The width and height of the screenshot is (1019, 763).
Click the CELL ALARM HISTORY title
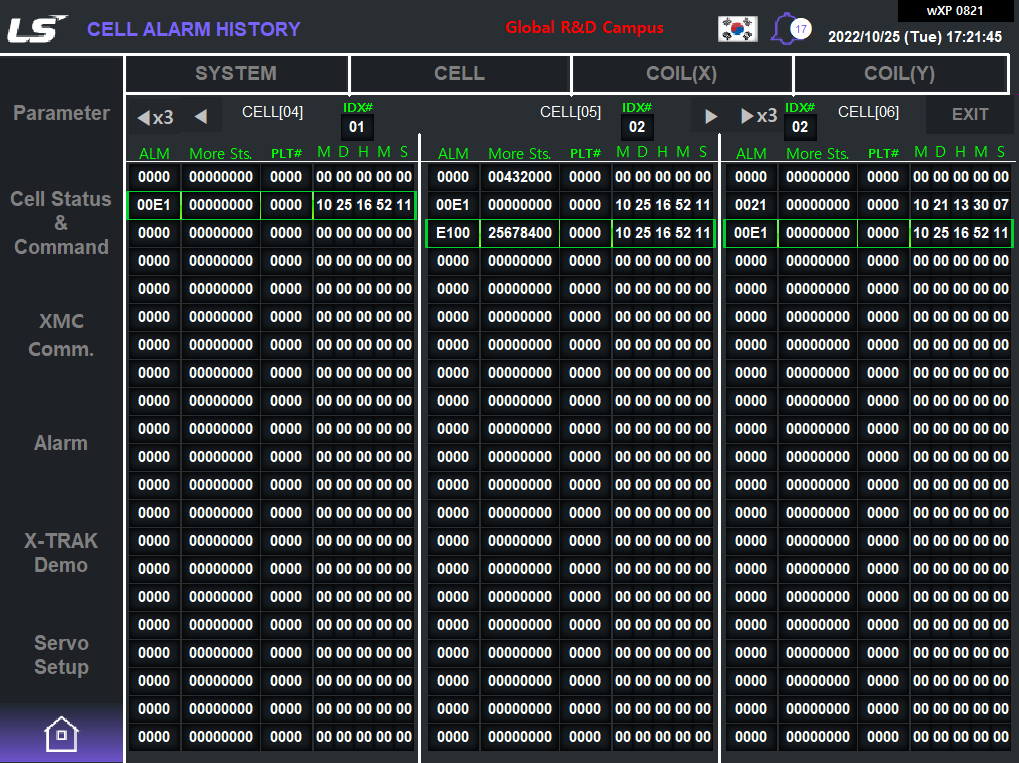click(x=194, y=29)
